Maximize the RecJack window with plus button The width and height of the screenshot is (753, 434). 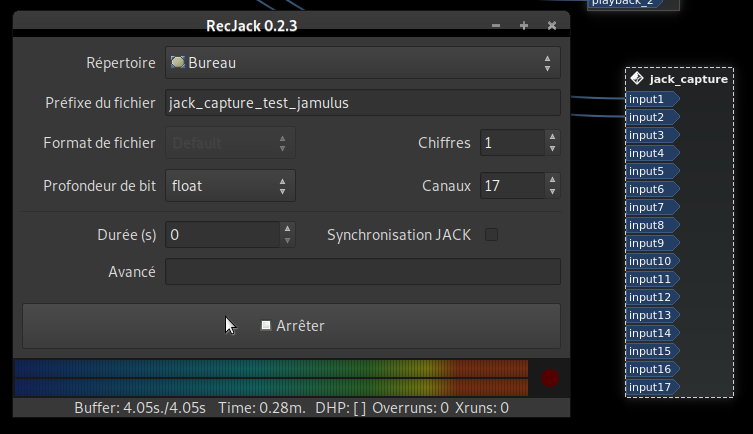click(x=524, y=25)
